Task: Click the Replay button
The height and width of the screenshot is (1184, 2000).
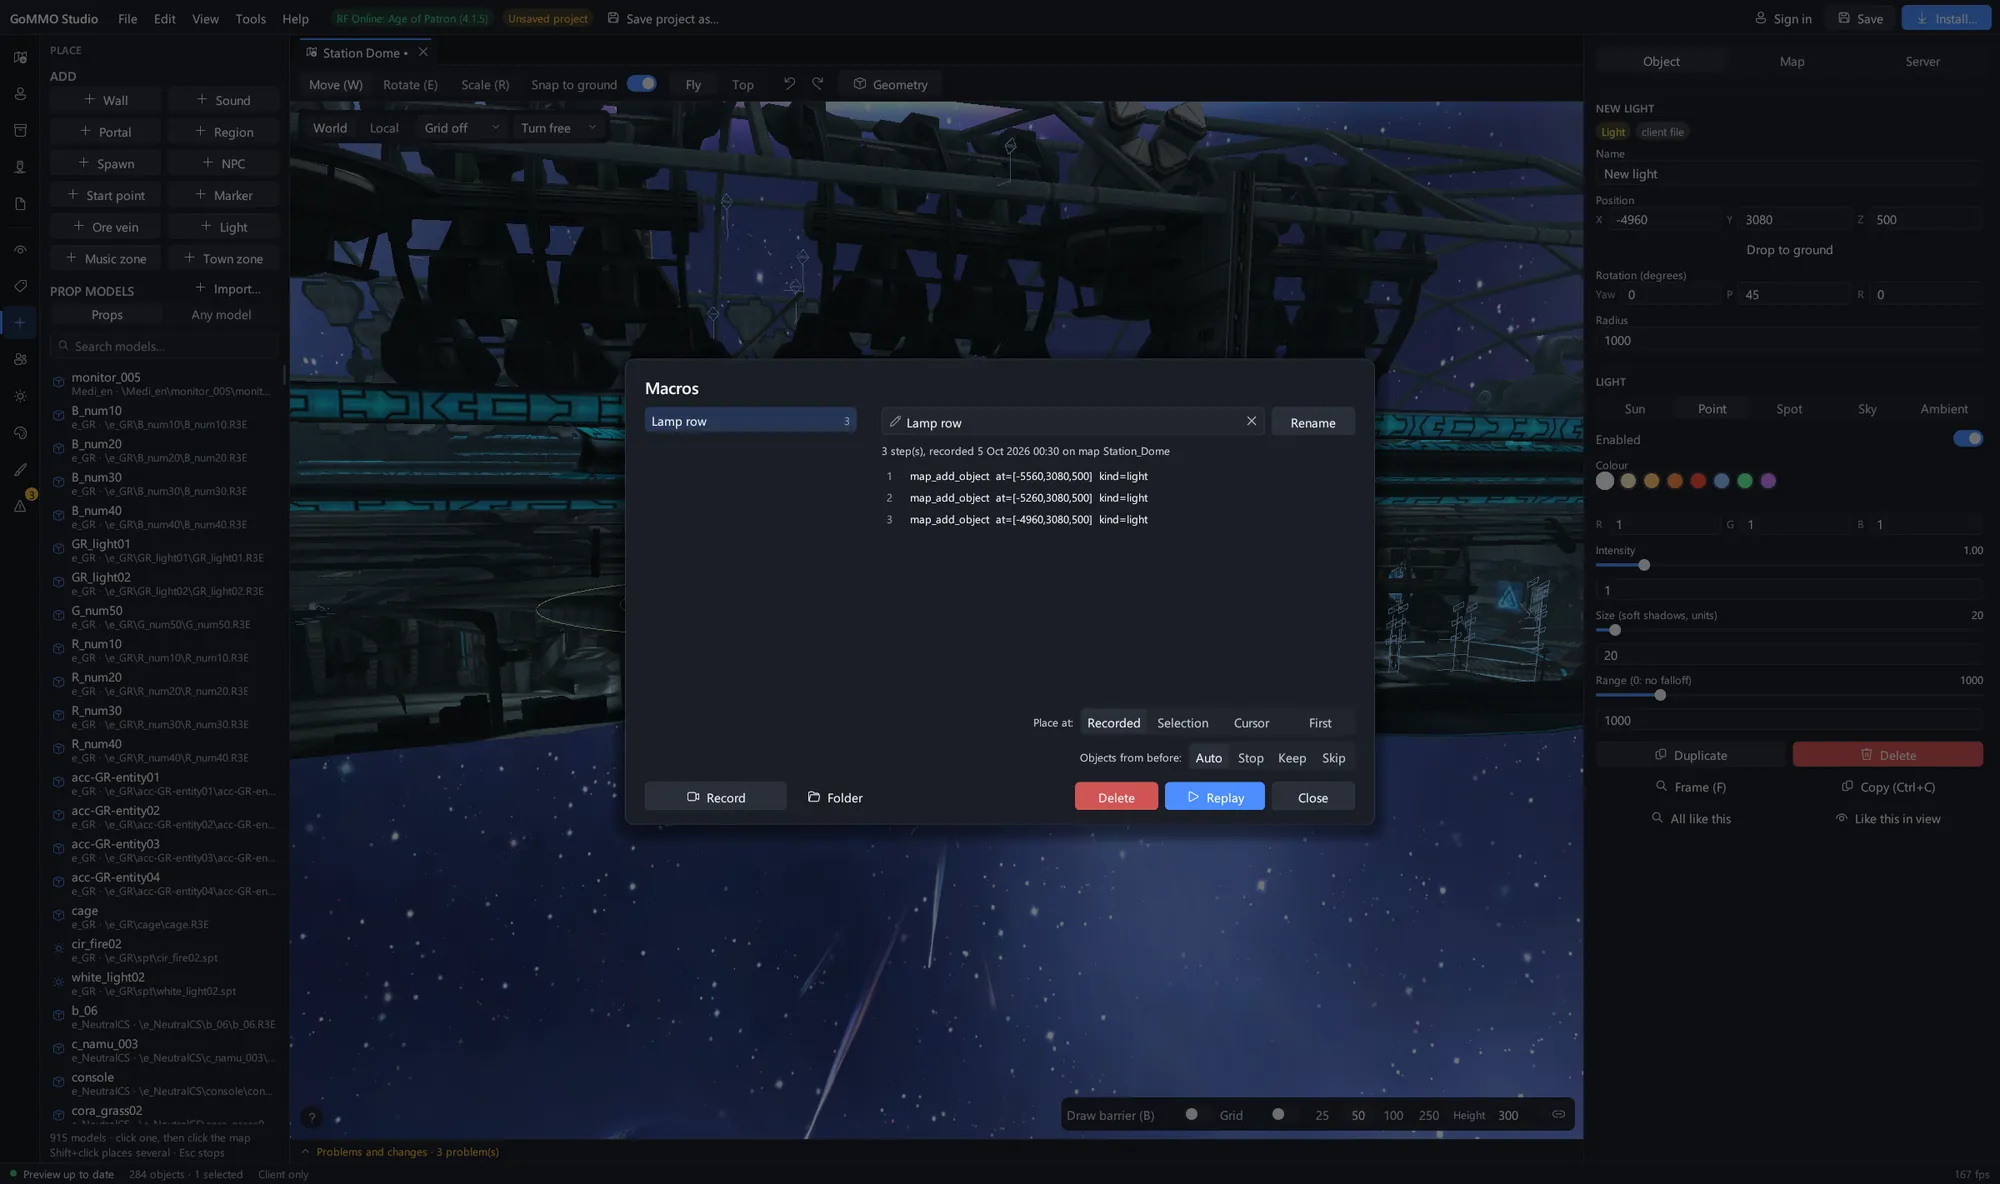Action: (x=1214, y=797)
